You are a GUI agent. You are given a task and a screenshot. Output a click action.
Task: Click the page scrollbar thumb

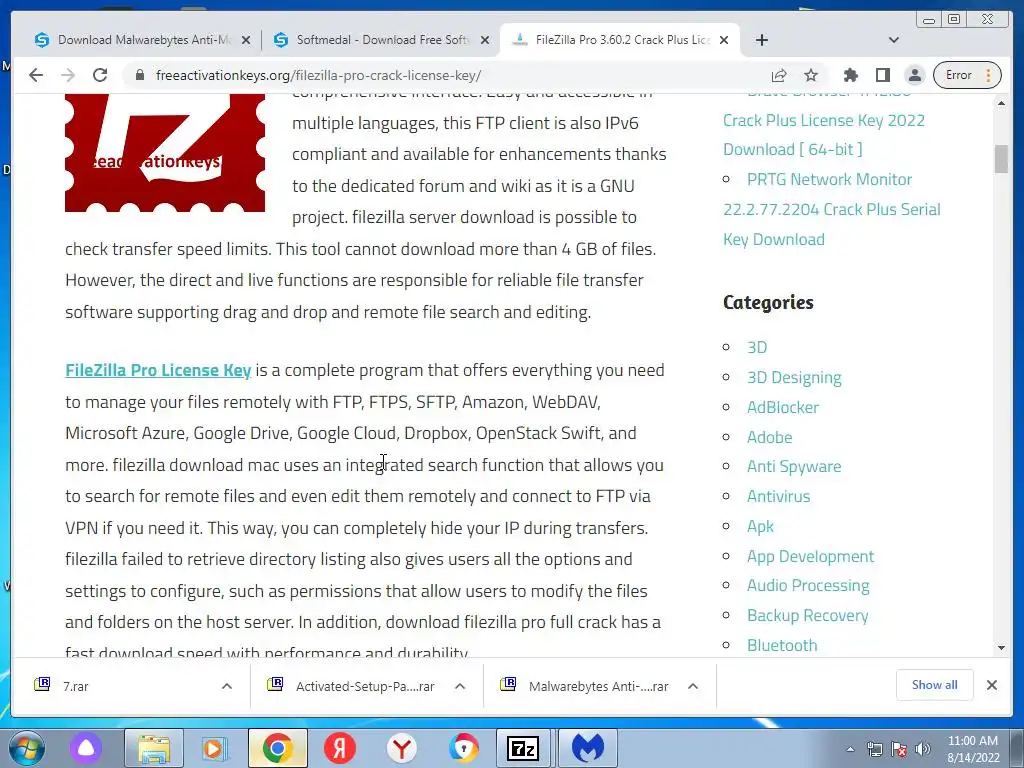(1001, 159)
